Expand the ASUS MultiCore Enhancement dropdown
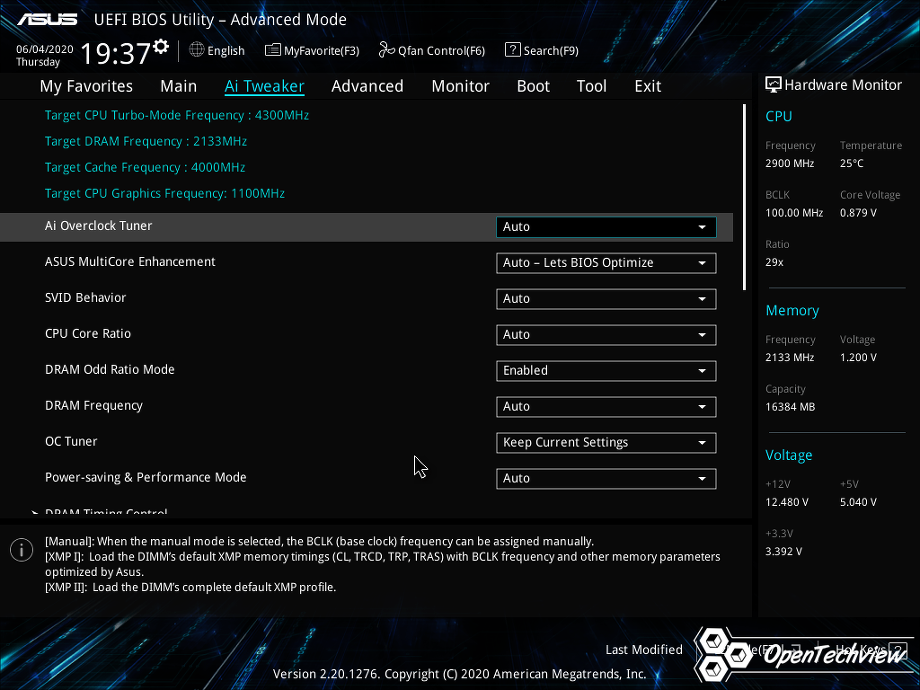Screen dimensions: 920x690 point(606,263)
